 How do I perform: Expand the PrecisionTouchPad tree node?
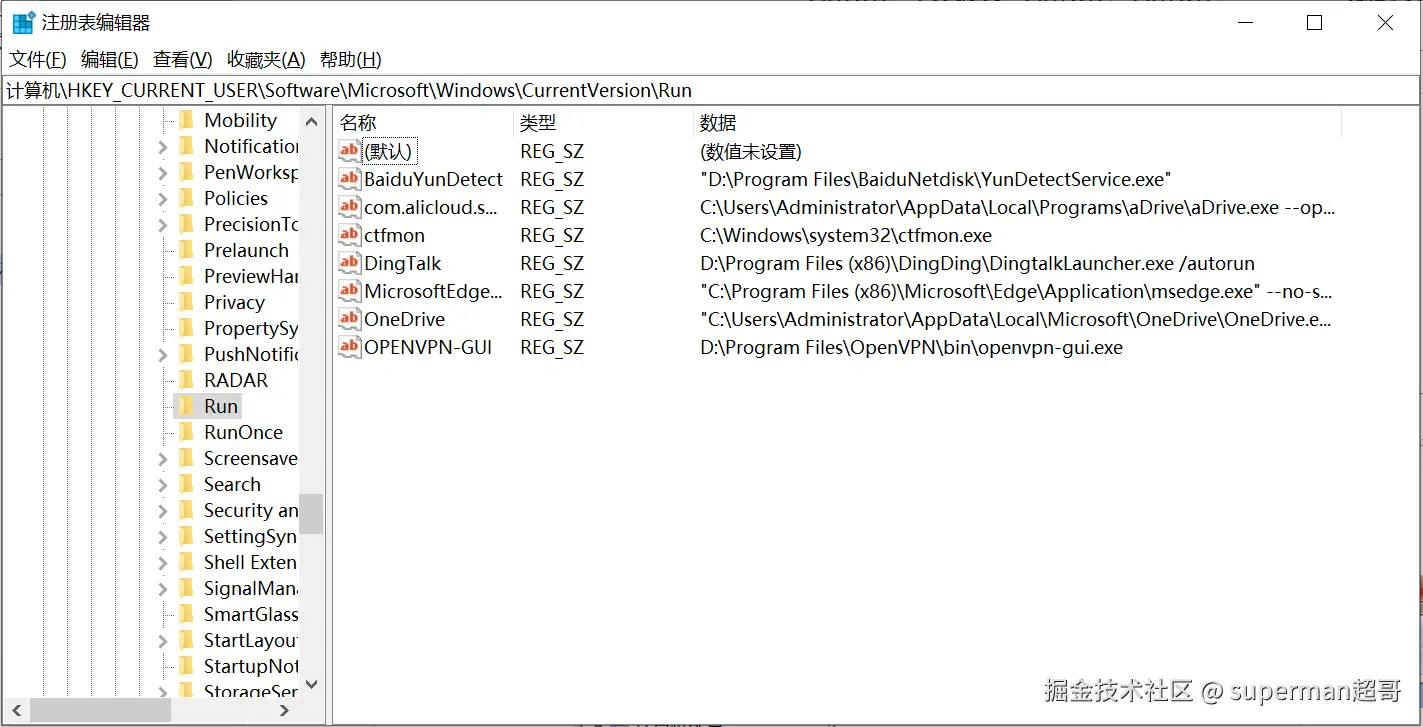click(x=163, y=225)
